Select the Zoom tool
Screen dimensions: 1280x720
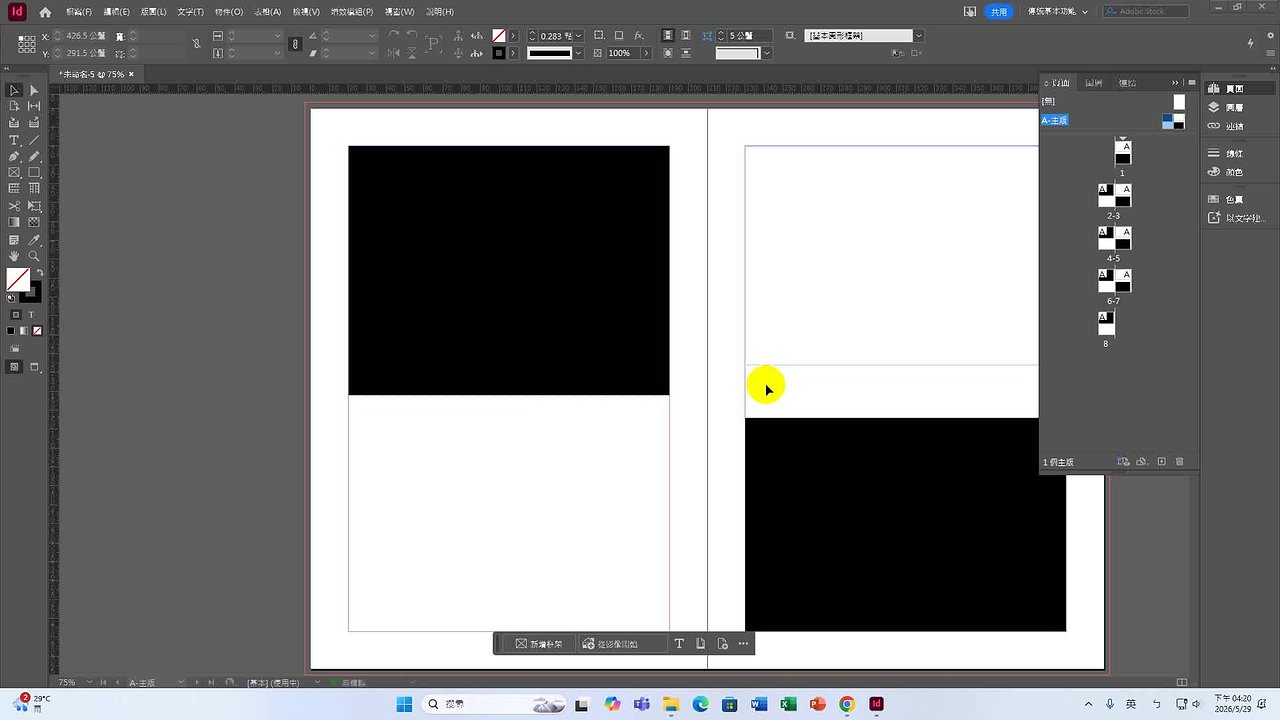point(34,257)
